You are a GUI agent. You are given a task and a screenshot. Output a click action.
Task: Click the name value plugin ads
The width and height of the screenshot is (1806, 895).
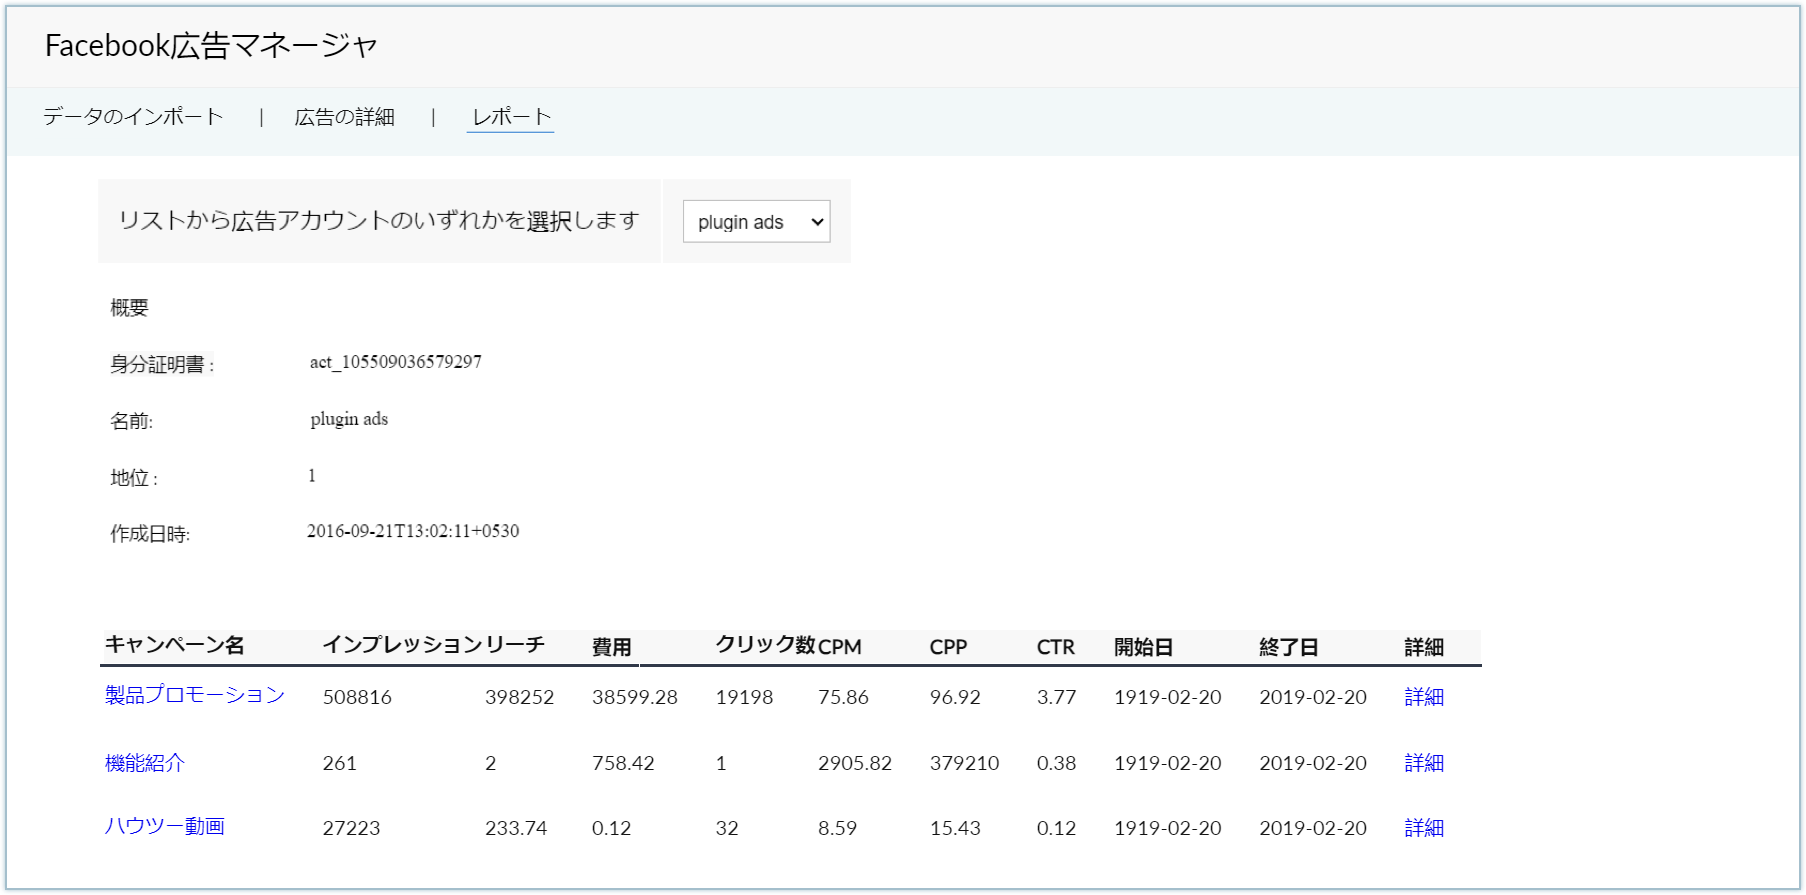pyautogui.click(x=349, y=419)
